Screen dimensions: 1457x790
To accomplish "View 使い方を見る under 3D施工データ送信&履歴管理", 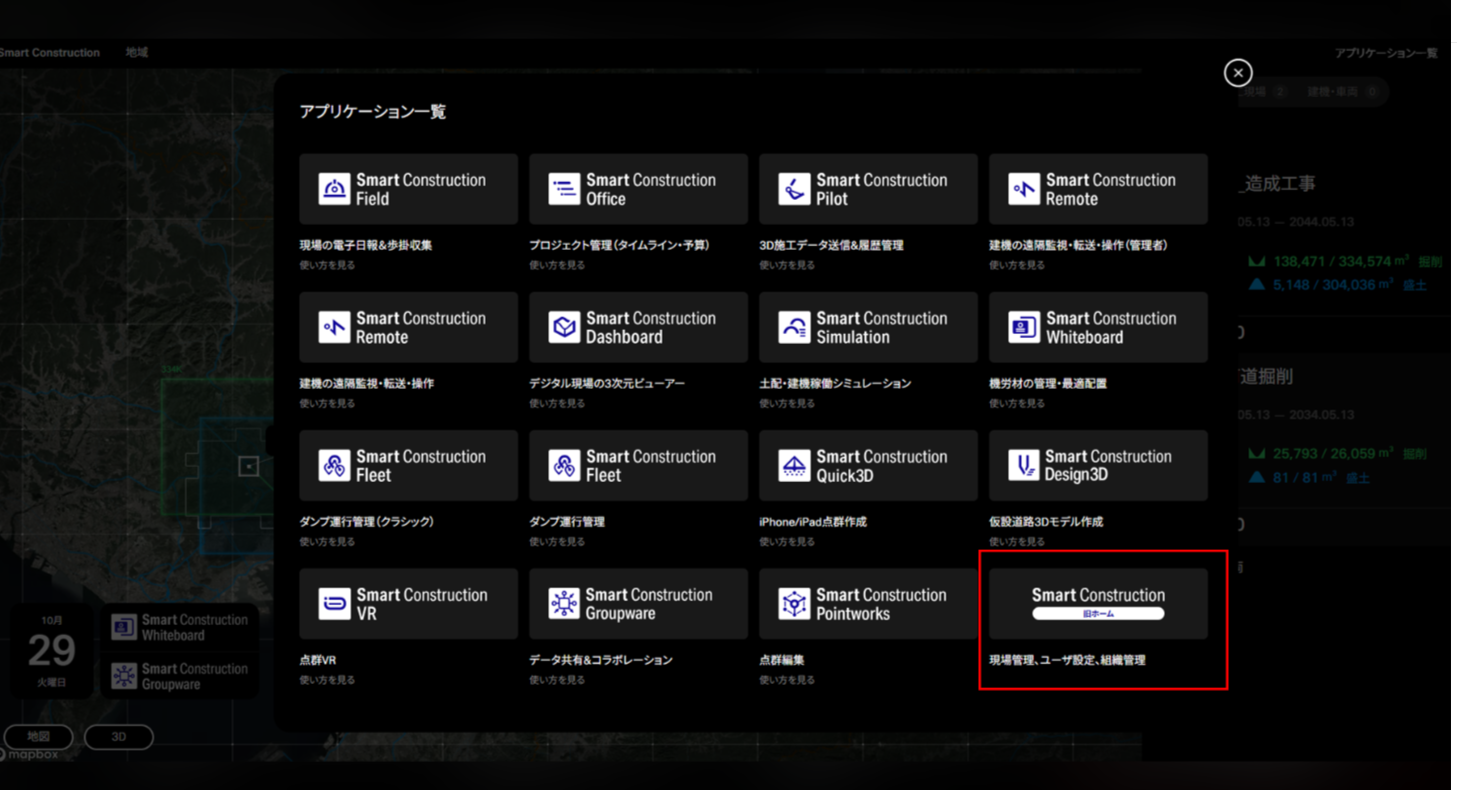I will (787, 266).
